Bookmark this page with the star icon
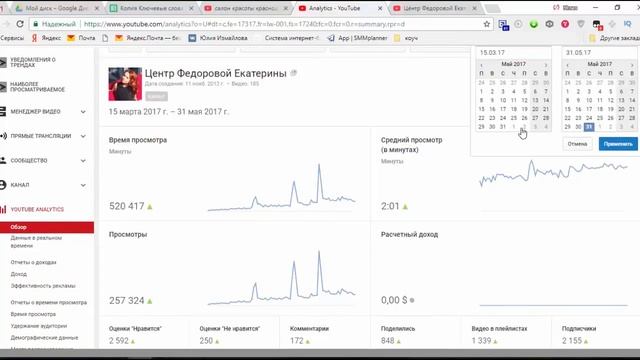The image size is (640, 360). (487, 24)
